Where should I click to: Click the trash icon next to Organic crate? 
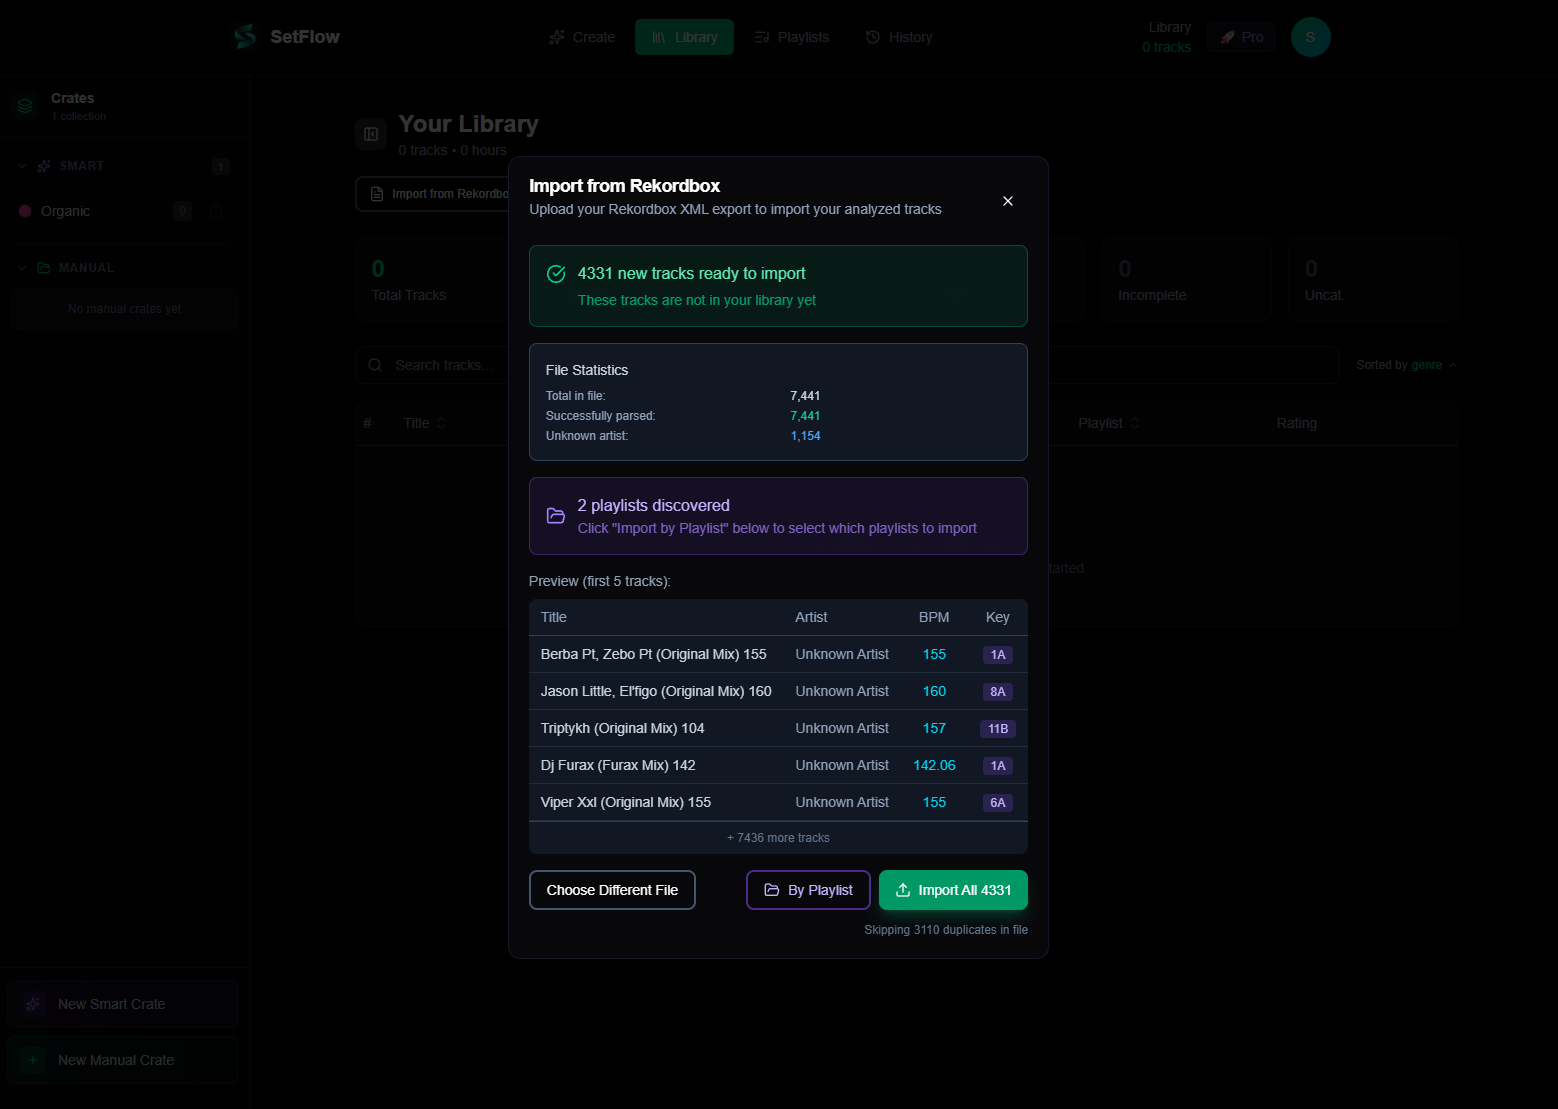pyautogui.click(x=216, y=211)
